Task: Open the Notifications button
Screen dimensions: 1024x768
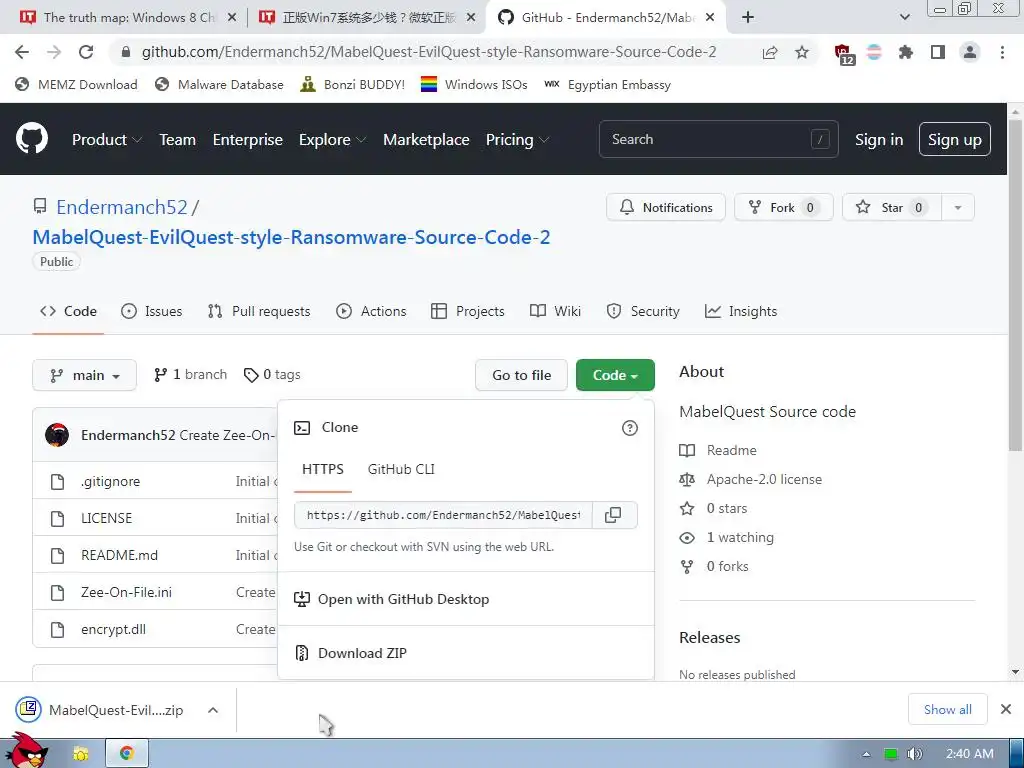Action: click(x=665, y=208)
